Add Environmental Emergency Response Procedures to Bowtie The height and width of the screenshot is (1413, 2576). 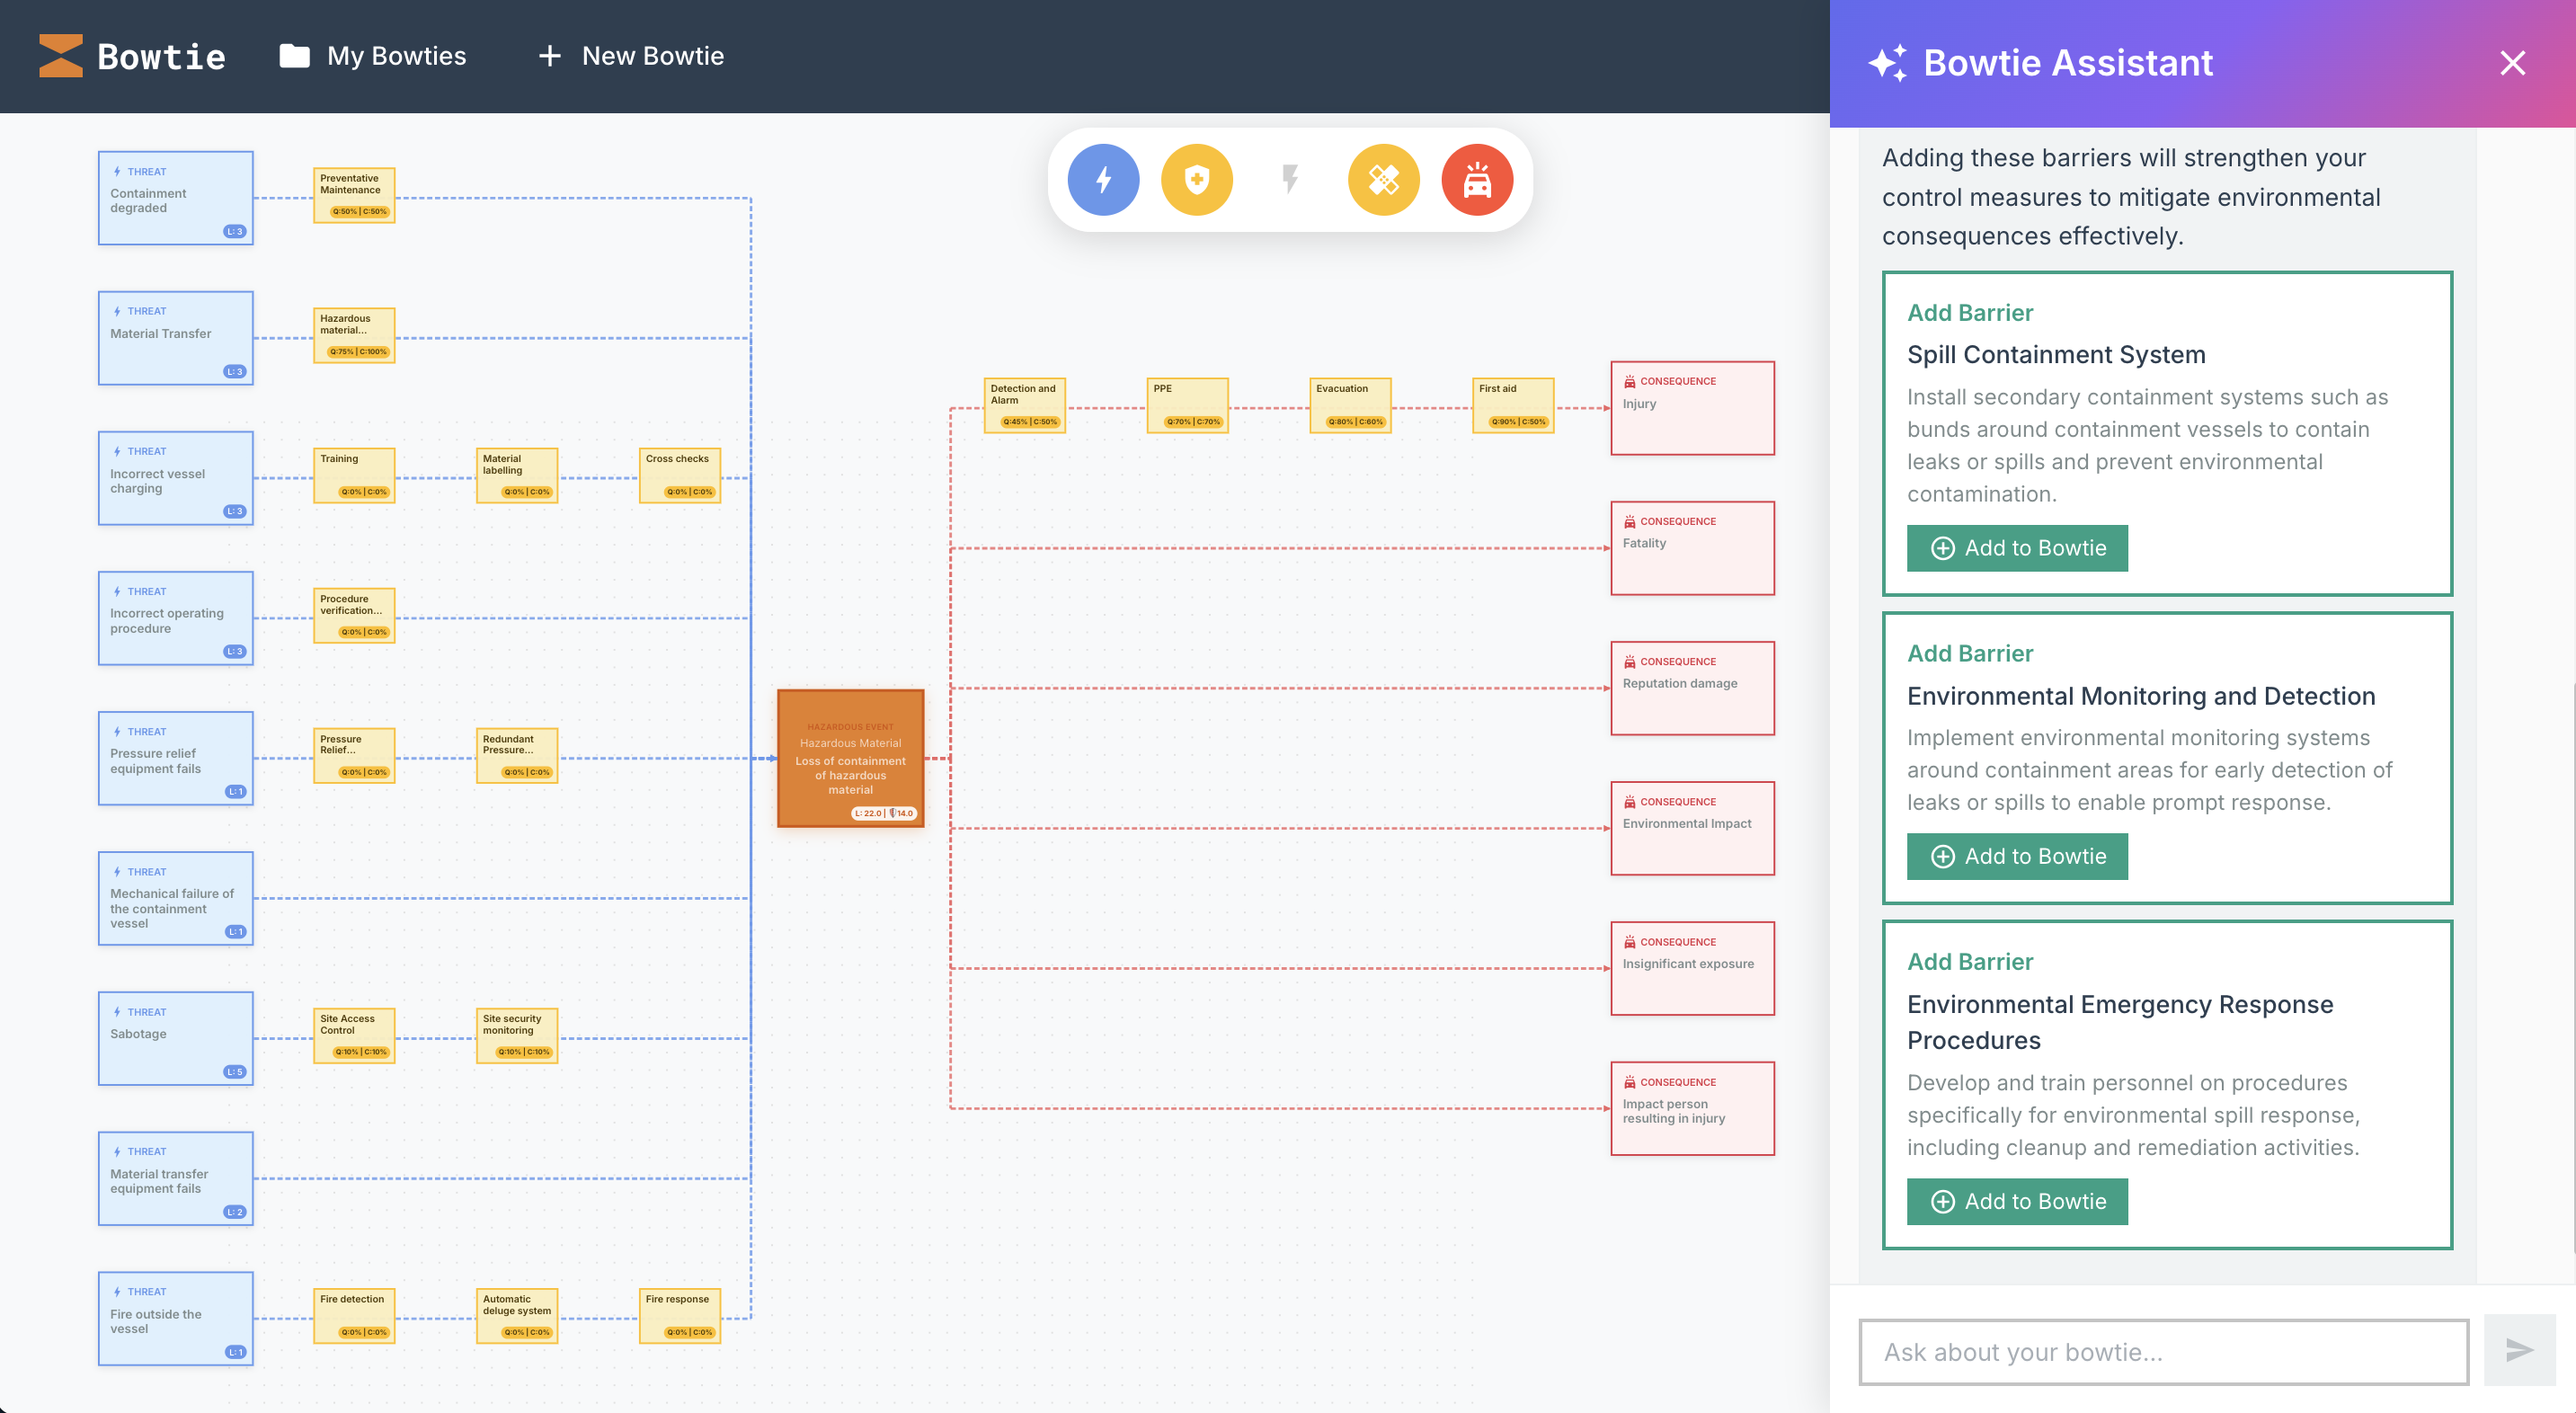(2017, 1201)
